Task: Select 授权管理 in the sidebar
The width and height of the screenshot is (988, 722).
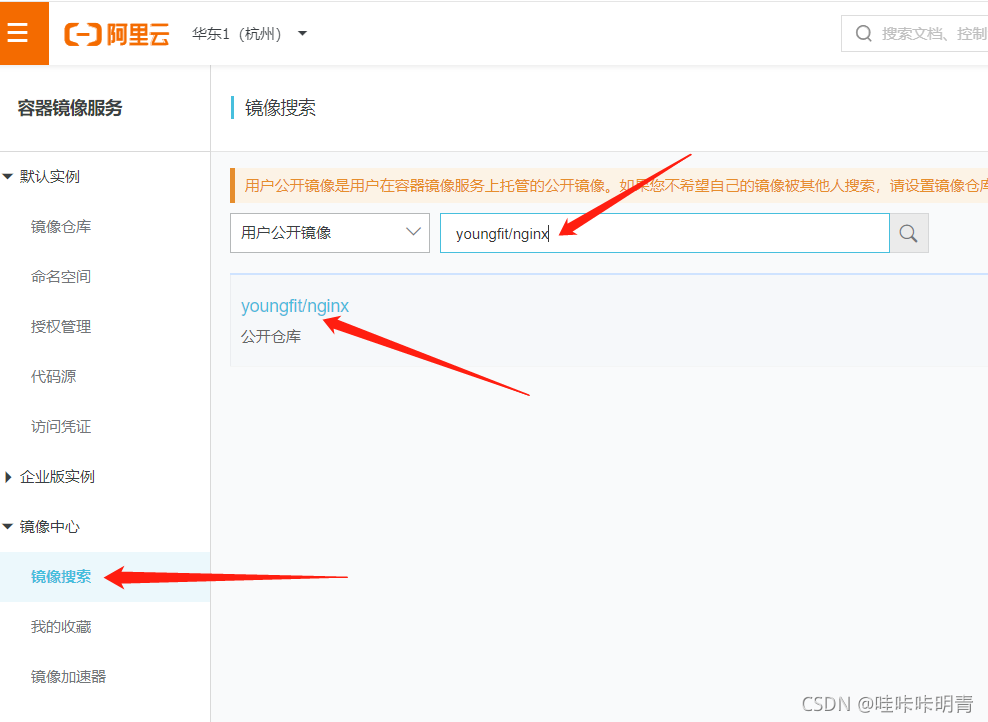Action: coord(61,326)
